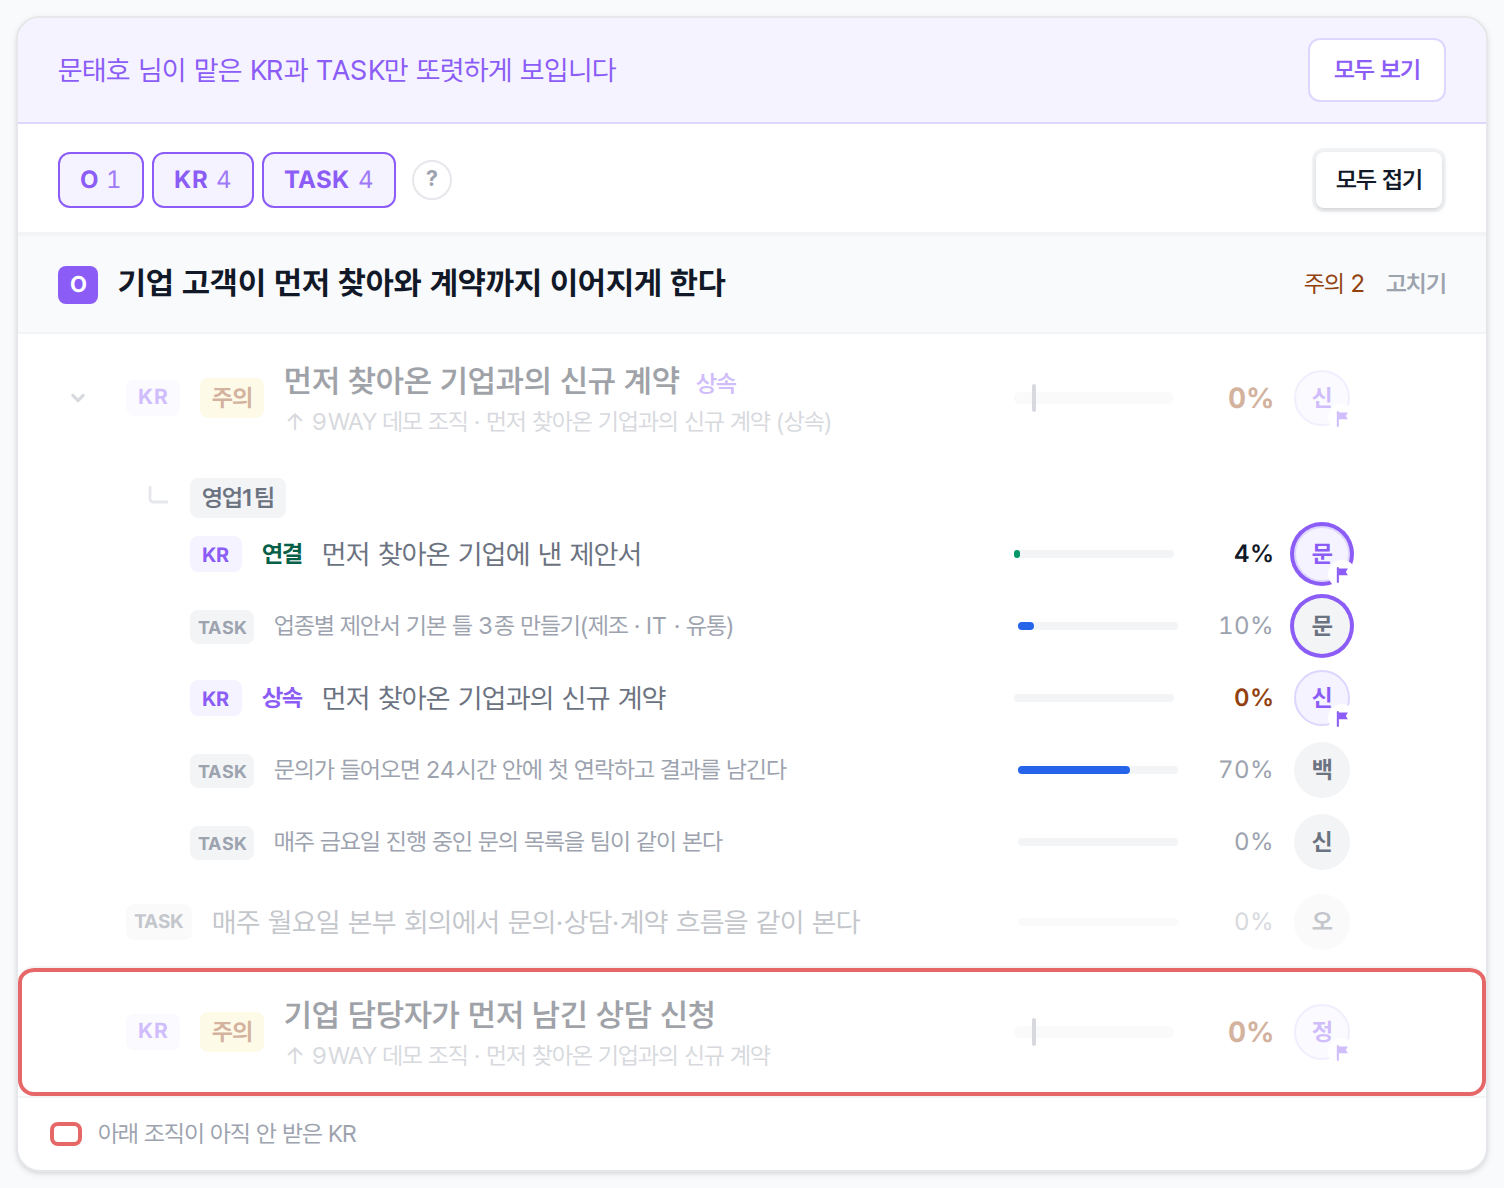Open the 신 avatar on the top 주의 신규 계약 KR

1322,398
